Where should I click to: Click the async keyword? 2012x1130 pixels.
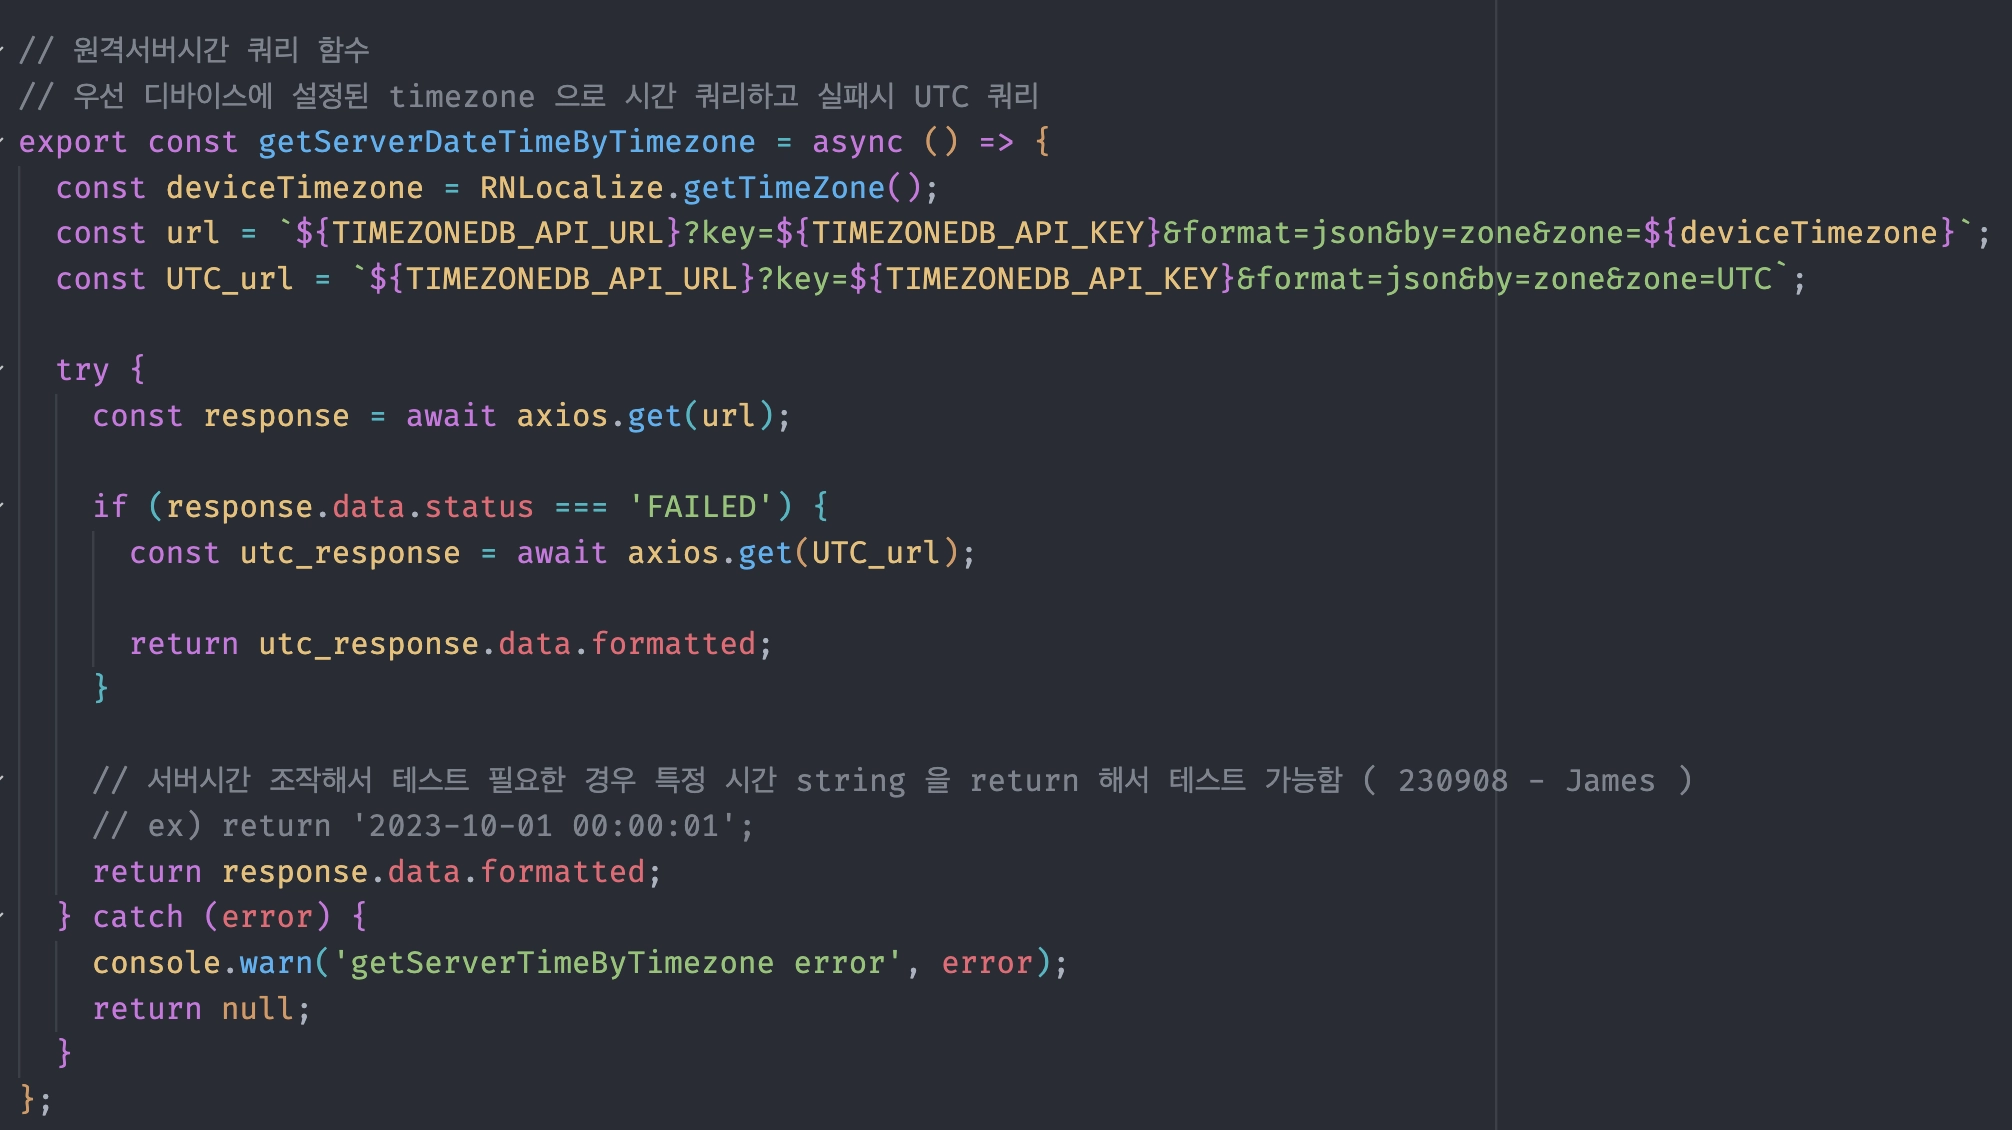click(x=857, y=142)
